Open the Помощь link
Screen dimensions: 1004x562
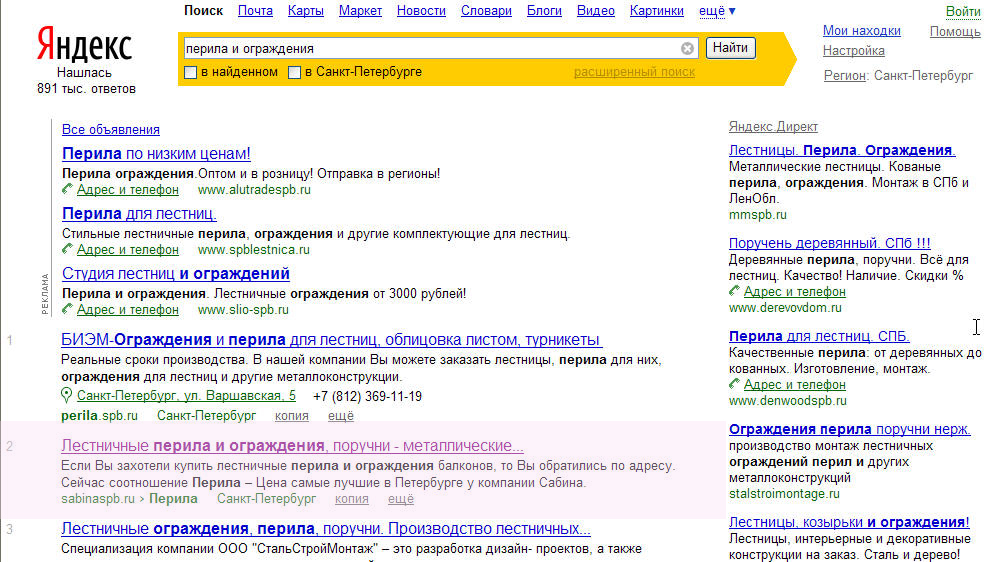pyautogui.click(x=955, y=31)
